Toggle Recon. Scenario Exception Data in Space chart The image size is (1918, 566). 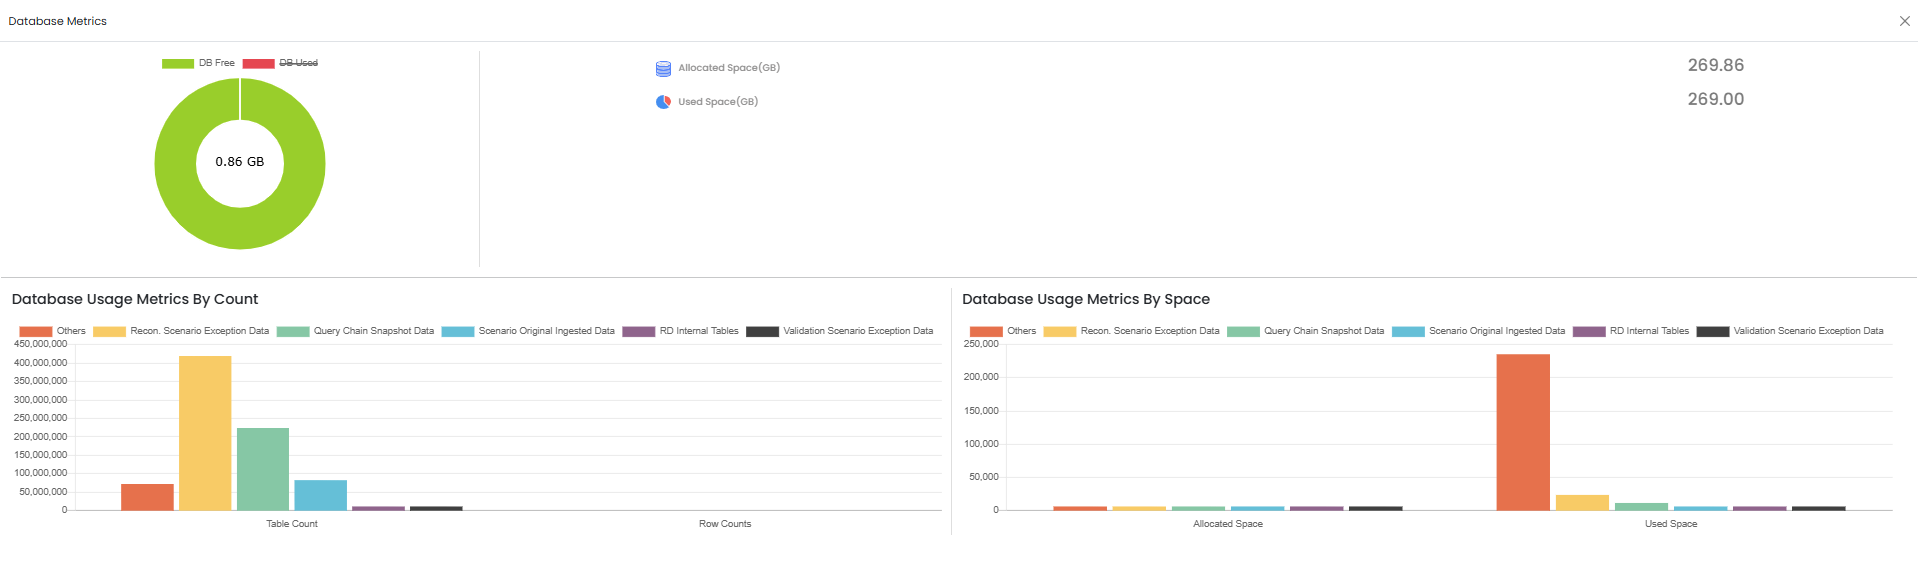[x=1131, y=331]
